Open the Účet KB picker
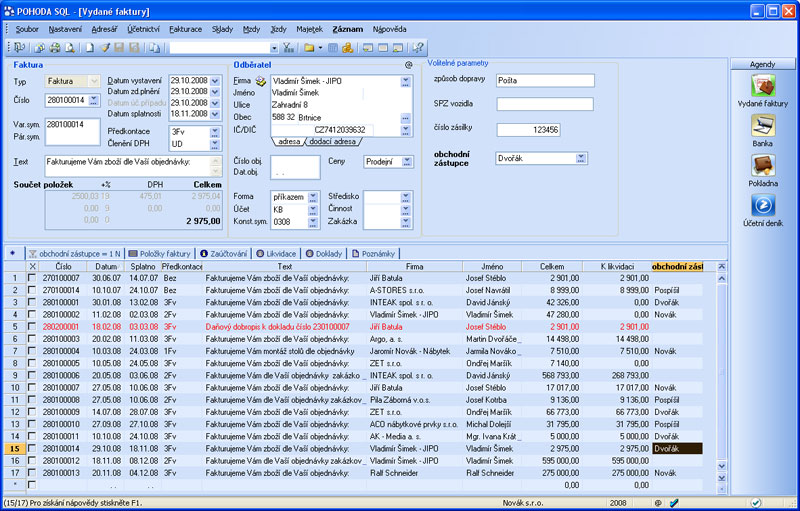 pyautogui.click(x=313, y=209)
